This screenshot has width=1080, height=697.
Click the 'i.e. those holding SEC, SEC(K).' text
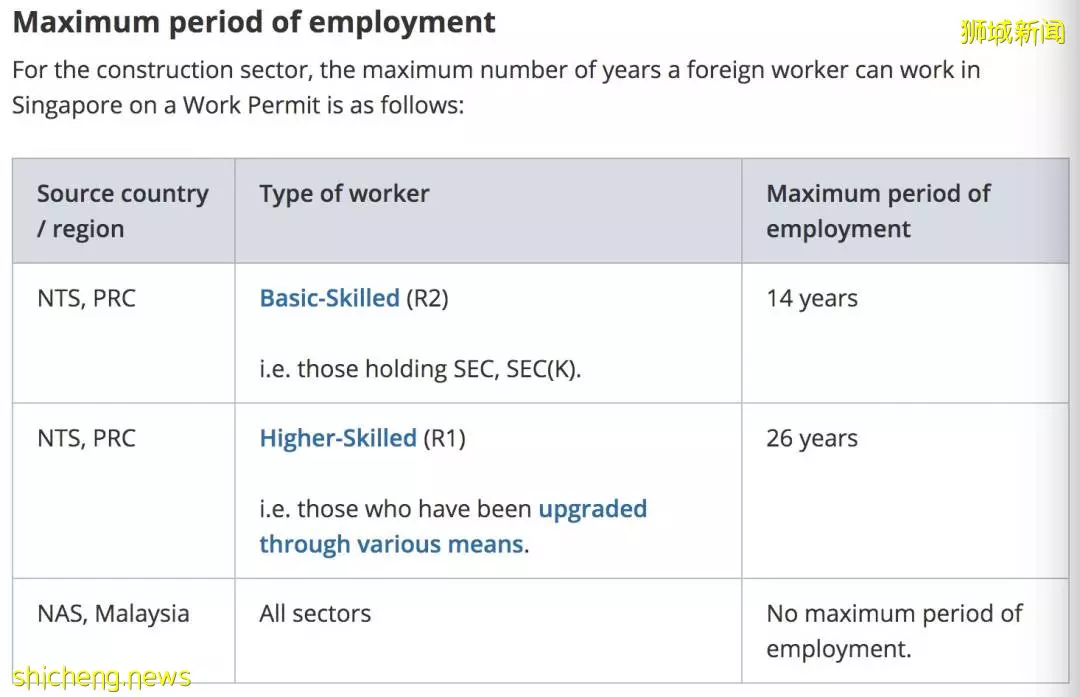point(420,369)
